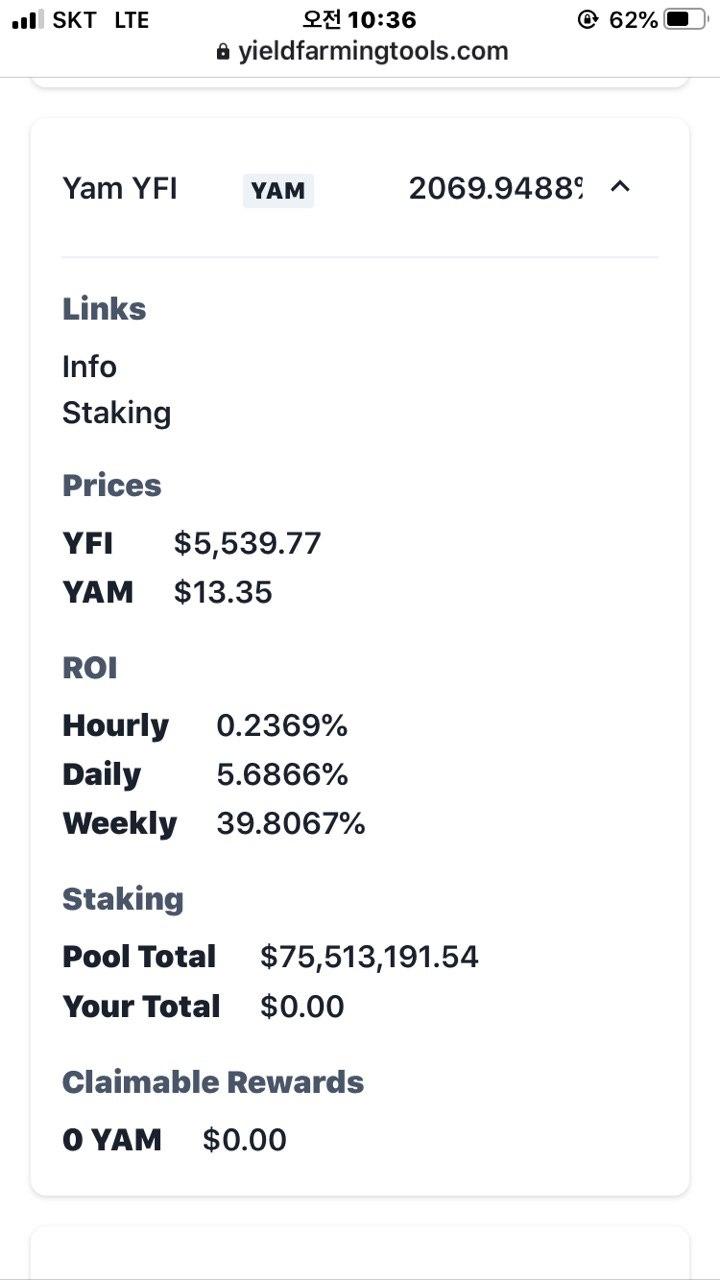Tap the yieldfarmingtools.com address text

[372, 52]
